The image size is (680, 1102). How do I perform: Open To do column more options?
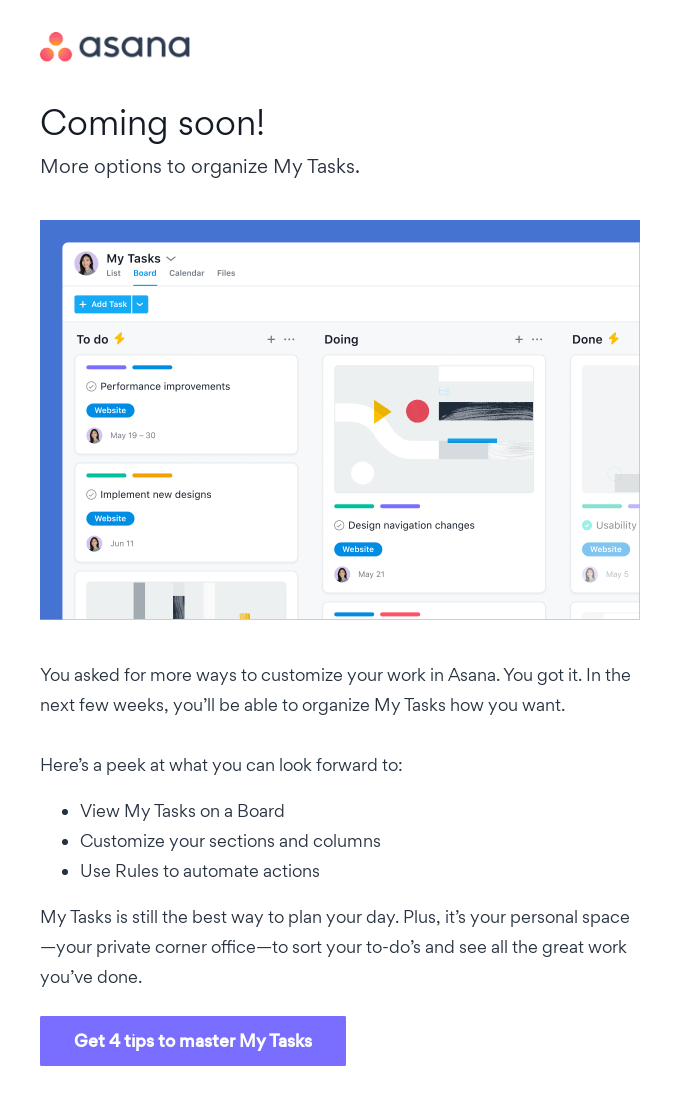290,340
